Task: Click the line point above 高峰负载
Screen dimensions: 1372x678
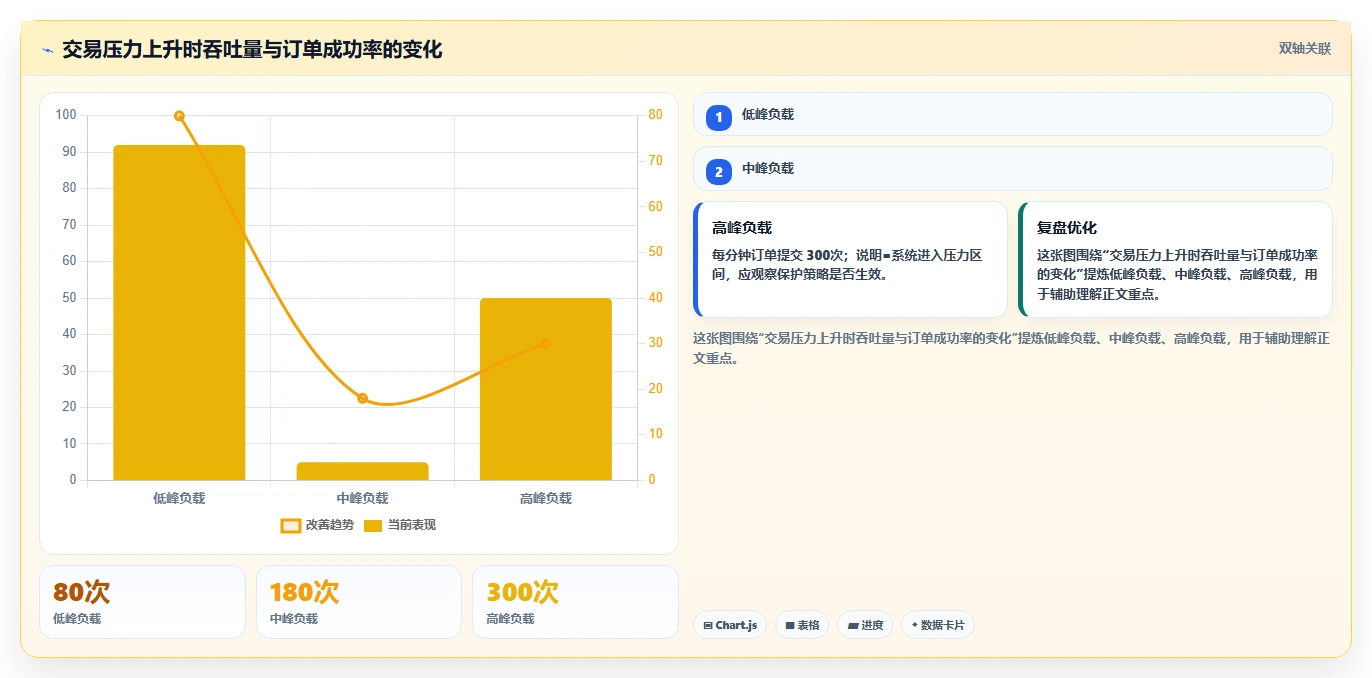Action: [546, 343]
